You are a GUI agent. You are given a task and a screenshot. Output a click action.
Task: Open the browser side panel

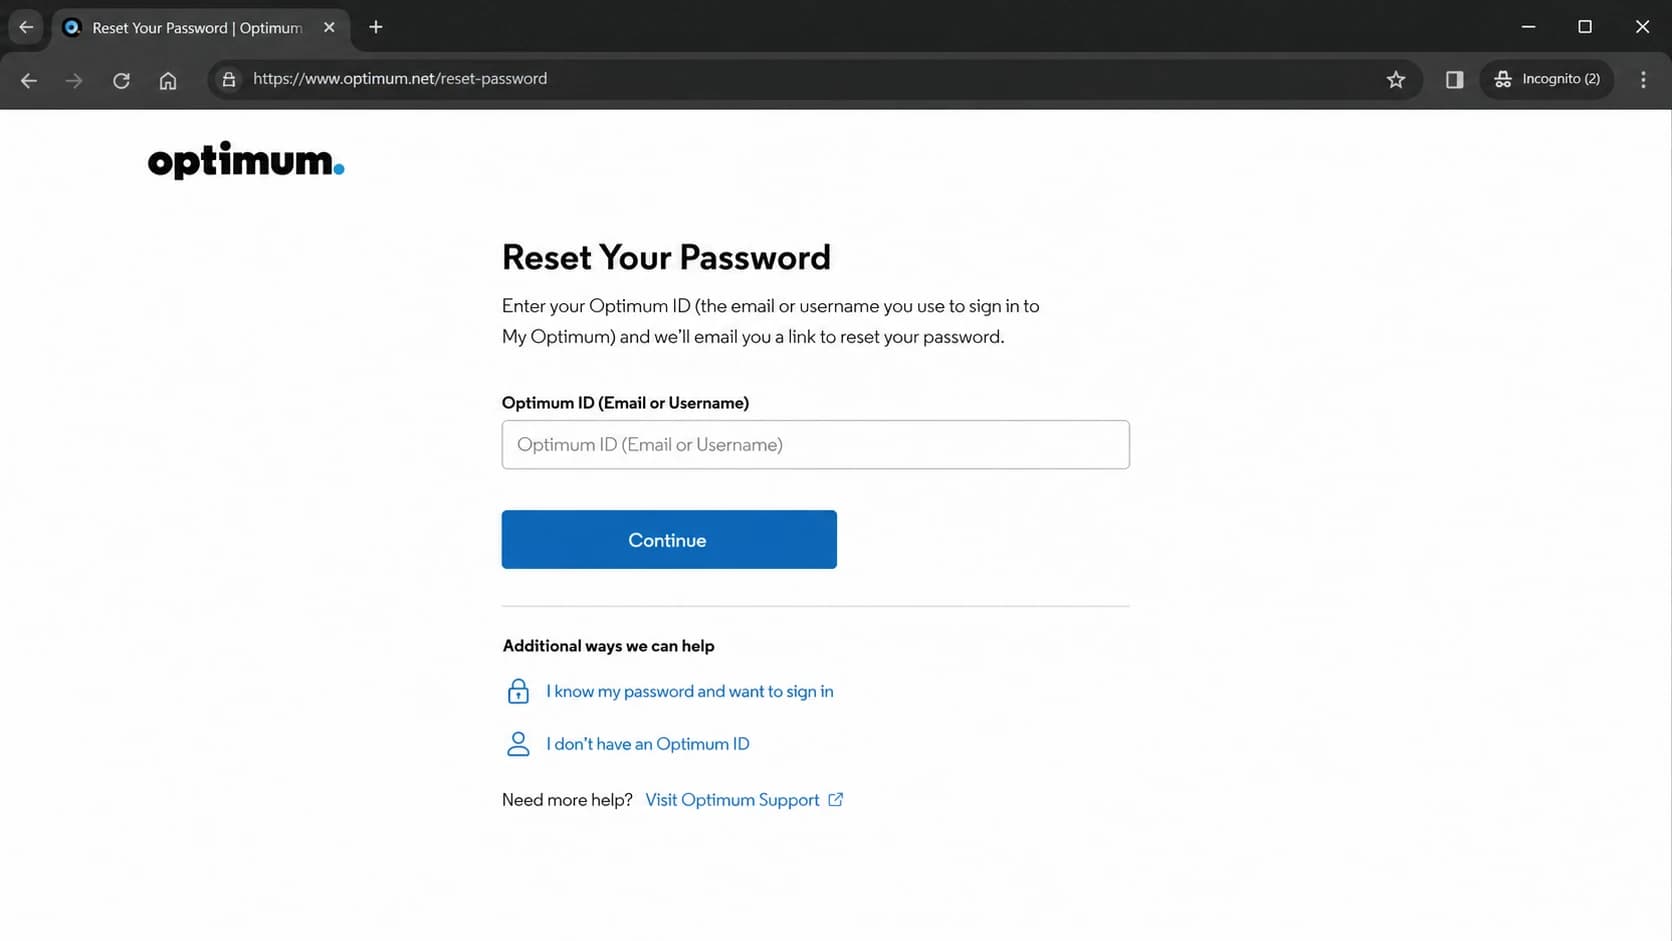pyautogui.click(x=1454, y=79)
